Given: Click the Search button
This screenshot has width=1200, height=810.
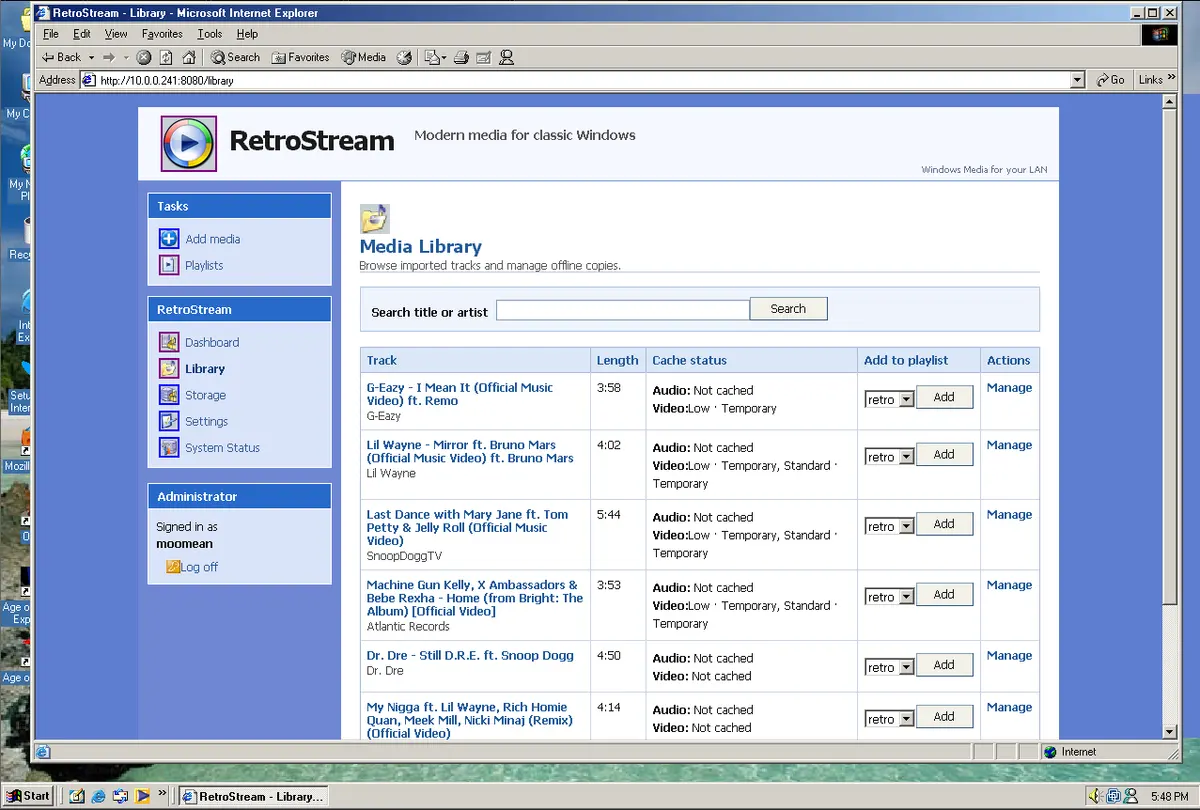Looking at the screenshot, I should pos(788,309).
